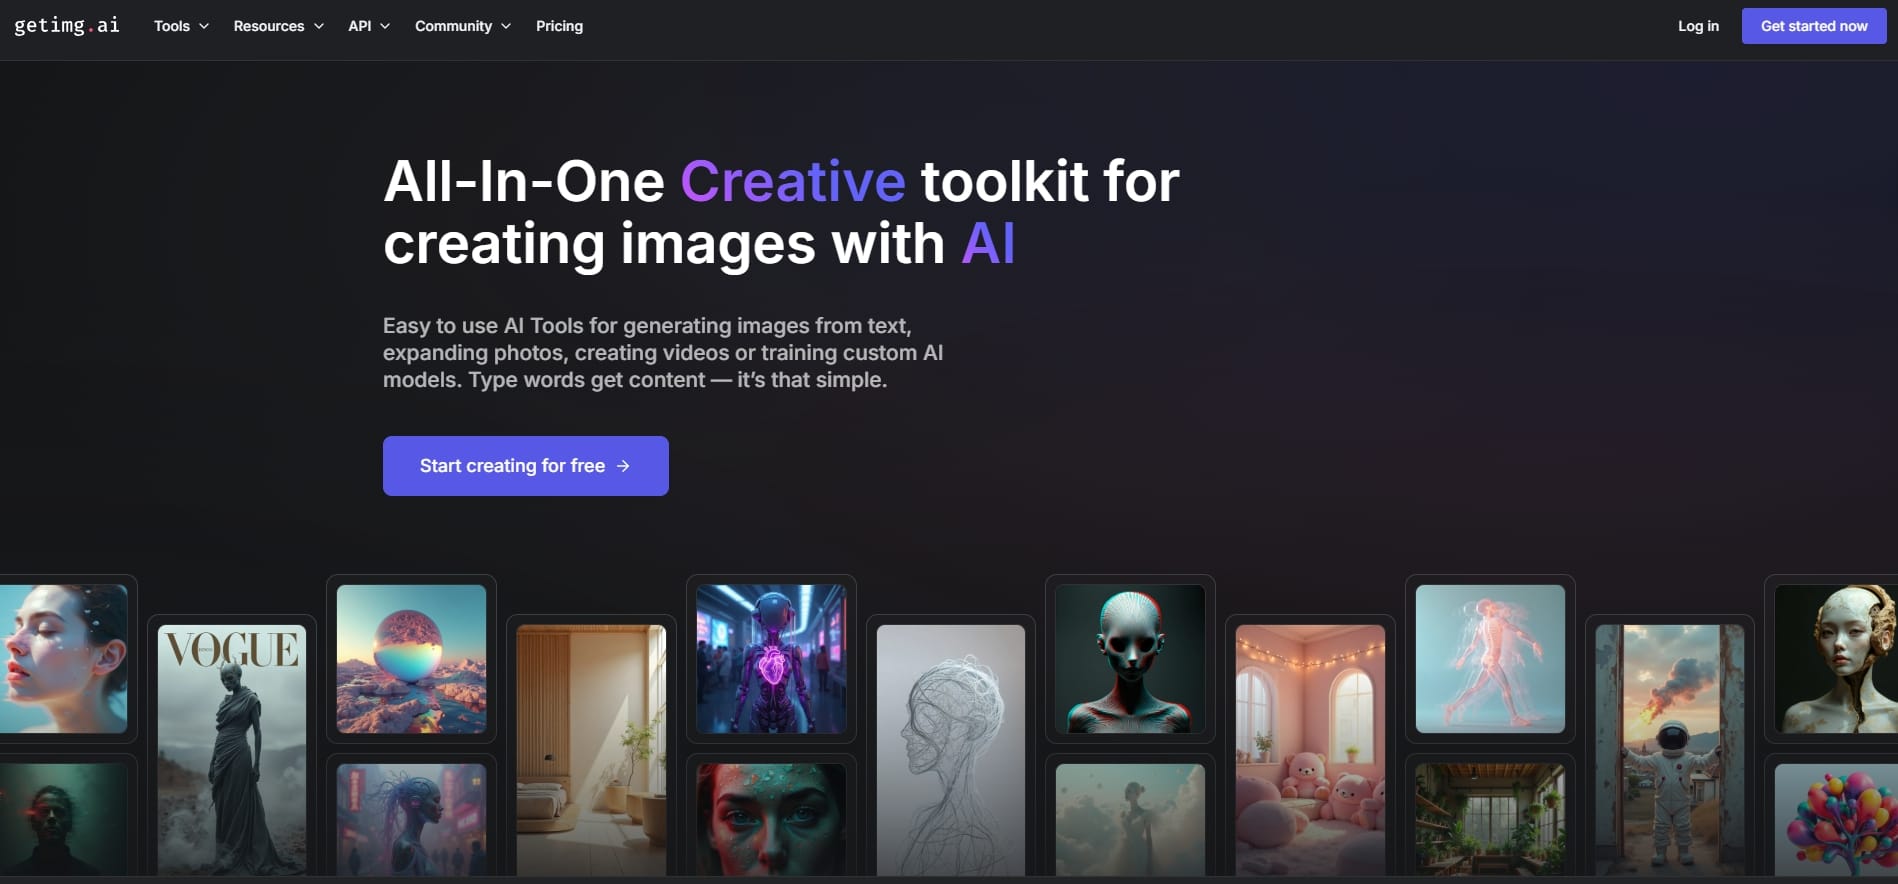Click the Easy to use AI Tools paragraph
The height and width of the screenshot is (884, 1898).
663,353
